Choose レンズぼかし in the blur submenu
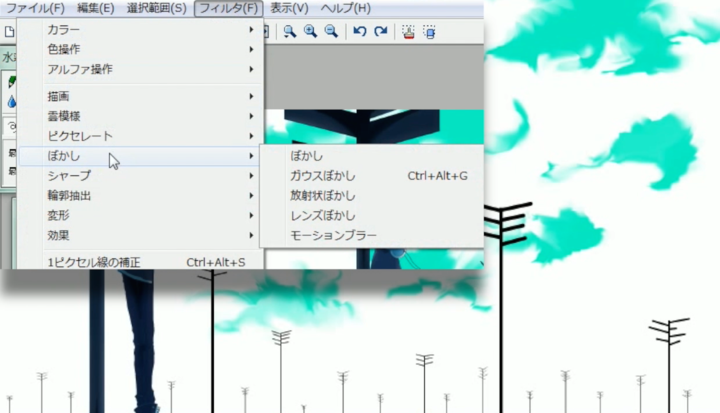720x413 pixels. coord(372,215)
